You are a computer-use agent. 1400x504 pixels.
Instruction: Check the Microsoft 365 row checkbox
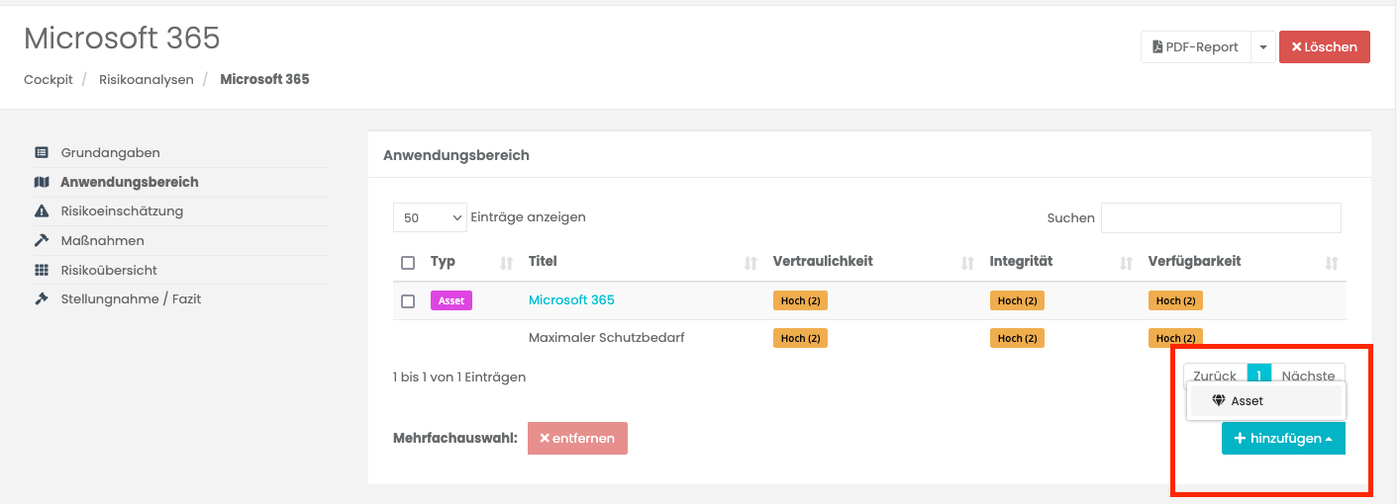408,301
